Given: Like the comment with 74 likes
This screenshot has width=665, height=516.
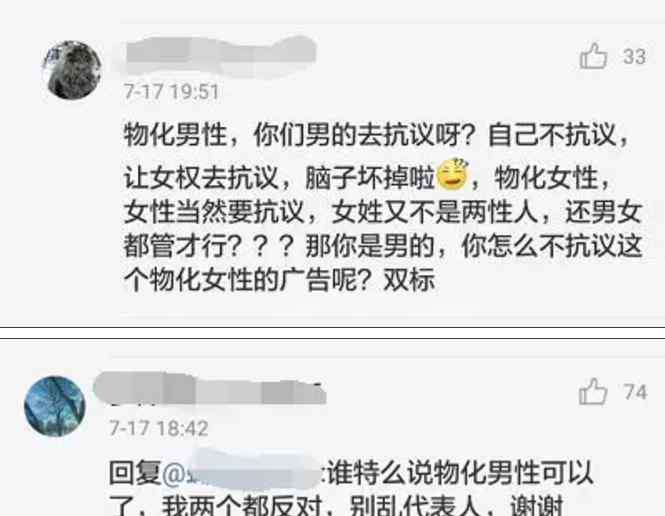Looking at the screenshot, I should tap(593, 391).
